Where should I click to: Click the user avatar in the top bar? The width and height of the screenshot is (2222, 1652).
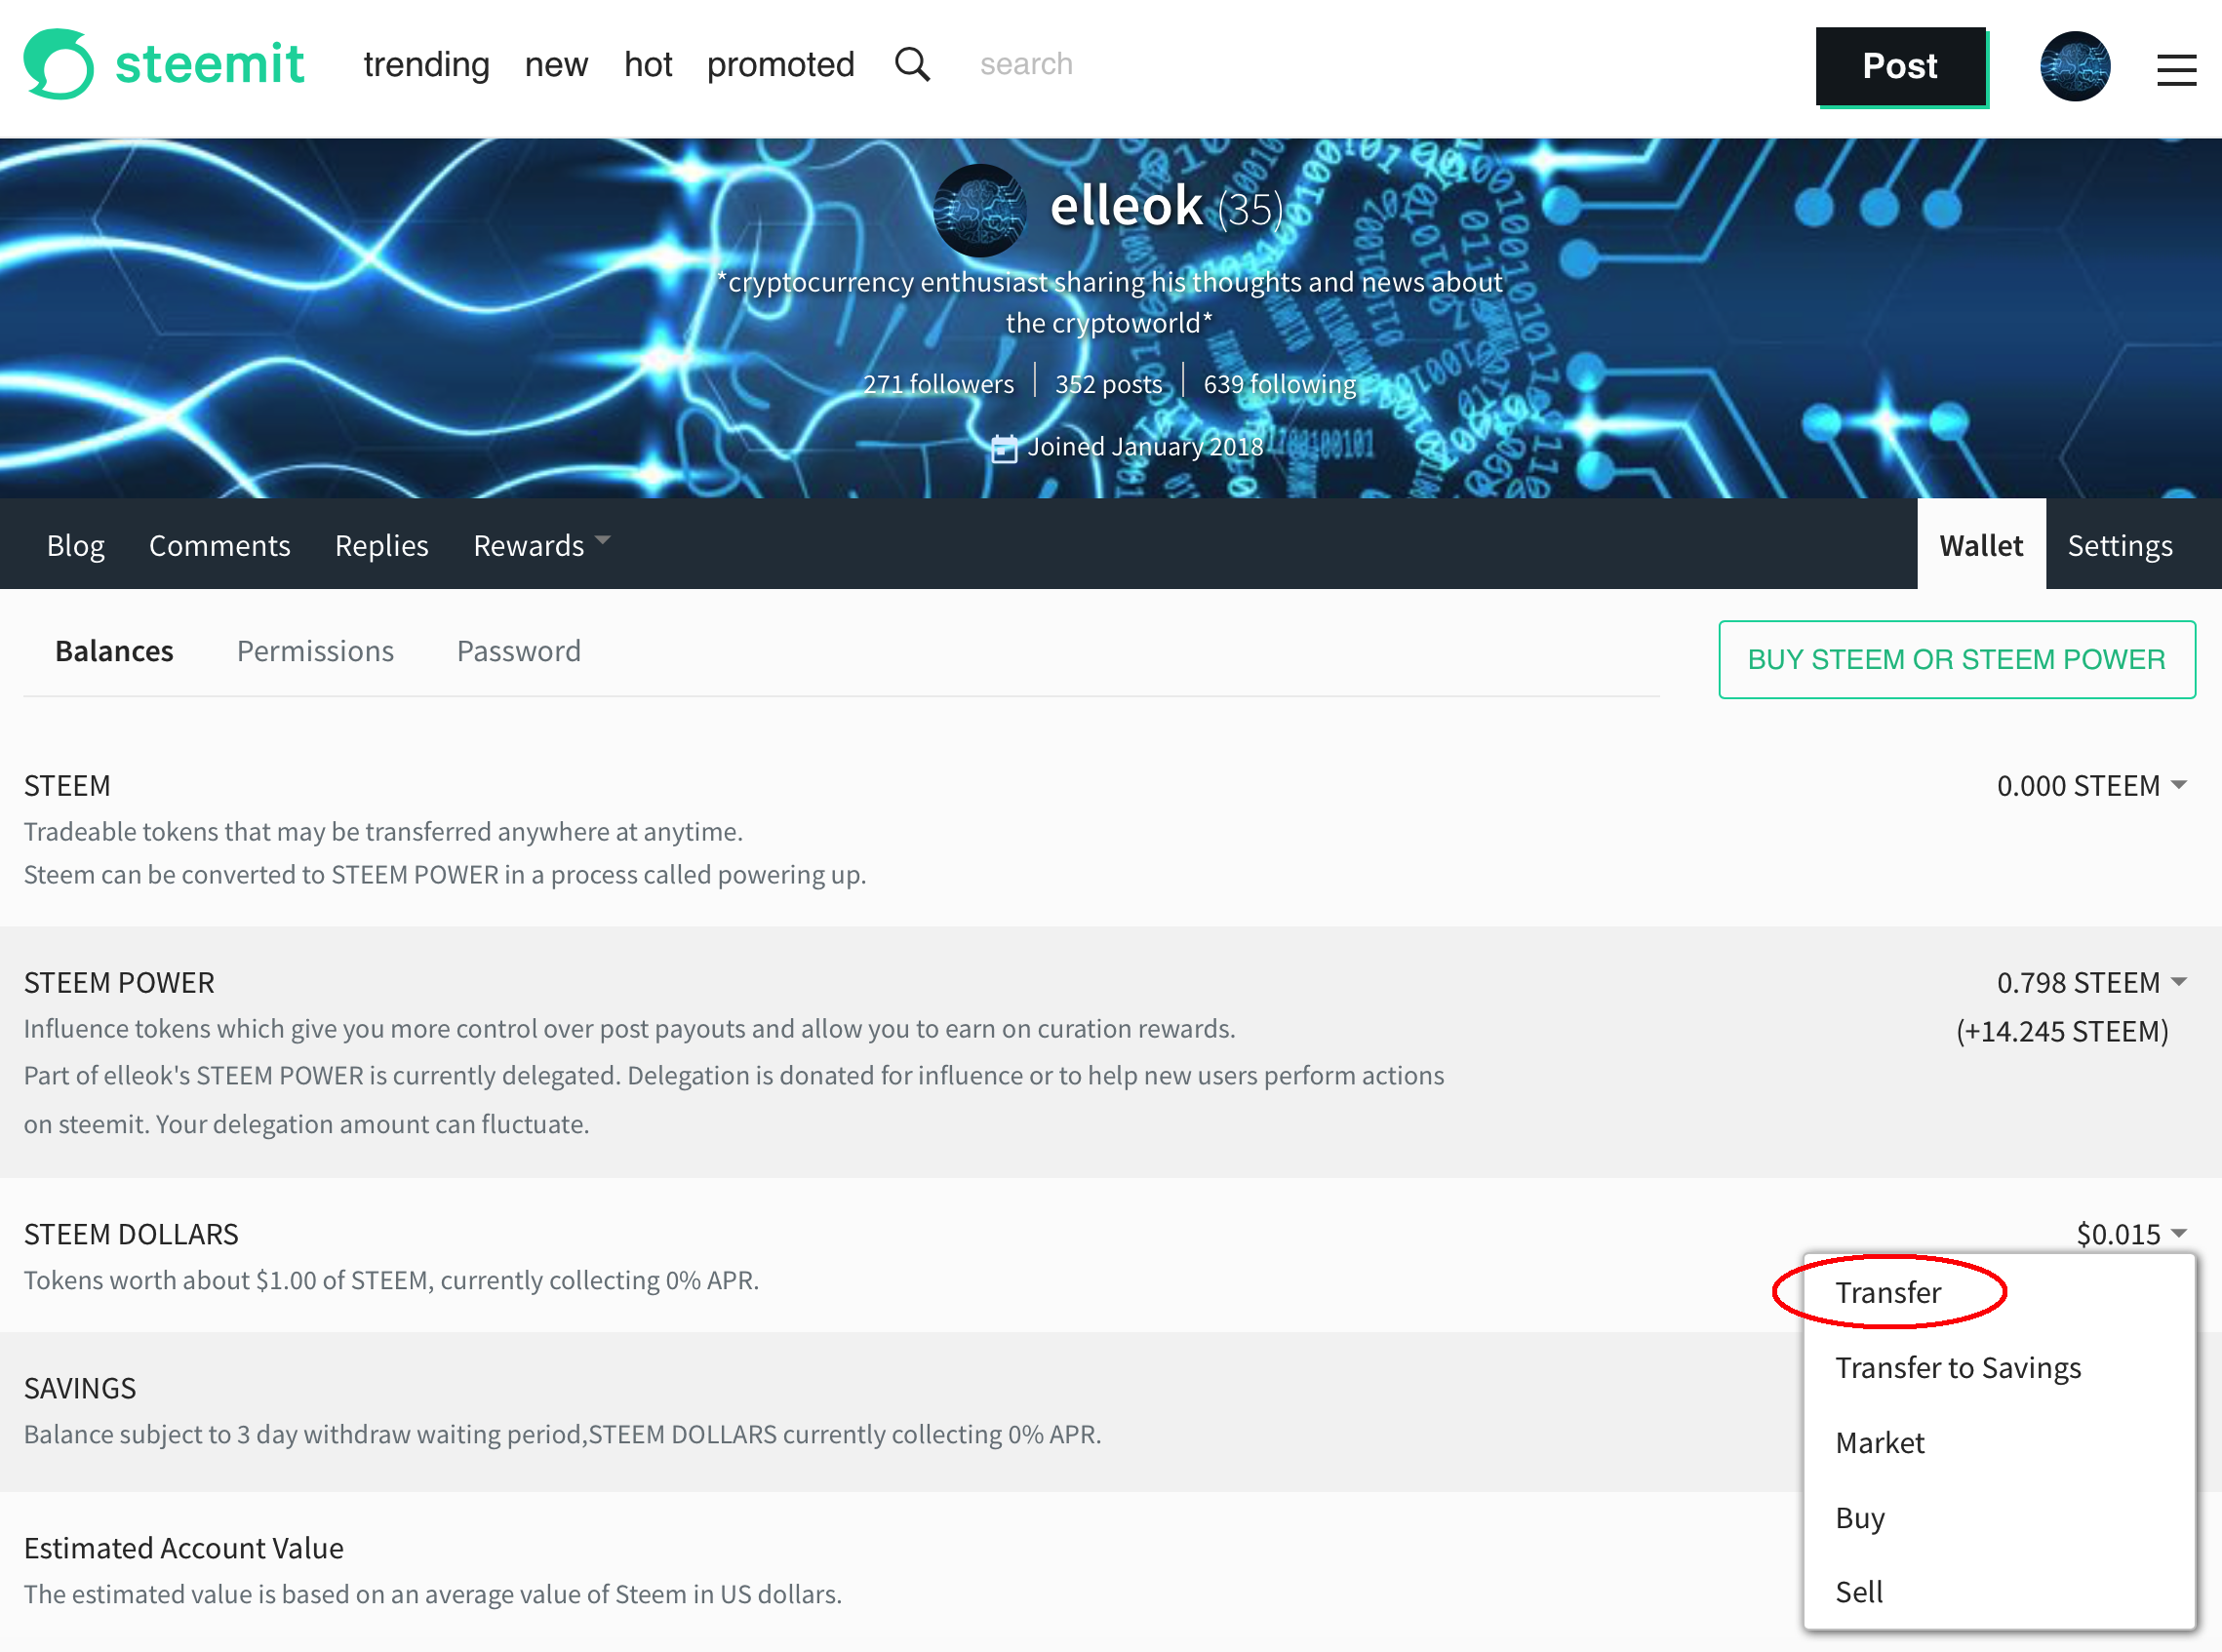tap(2075, 66)
